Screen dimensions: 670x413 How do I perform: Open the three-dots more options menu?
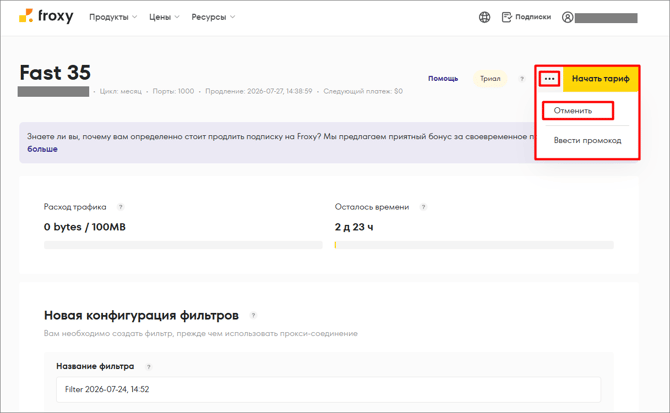549,79
